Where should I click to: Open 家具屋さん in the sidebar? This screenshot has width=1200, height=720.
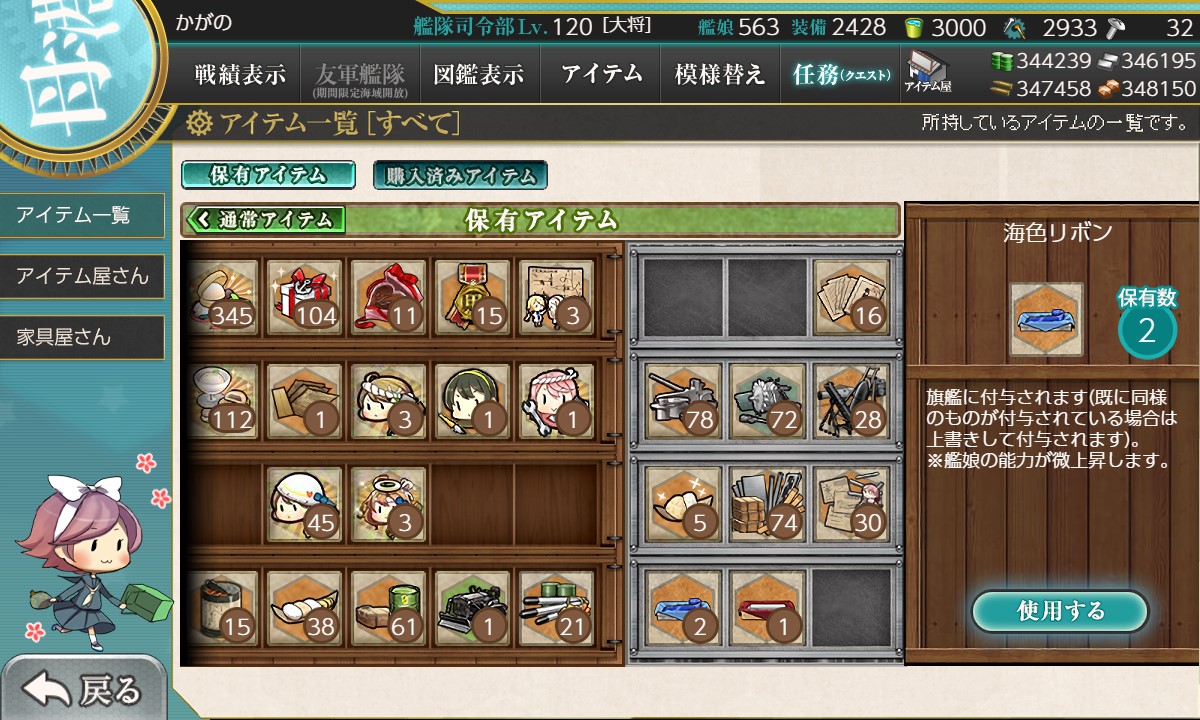tap(82, 337)
